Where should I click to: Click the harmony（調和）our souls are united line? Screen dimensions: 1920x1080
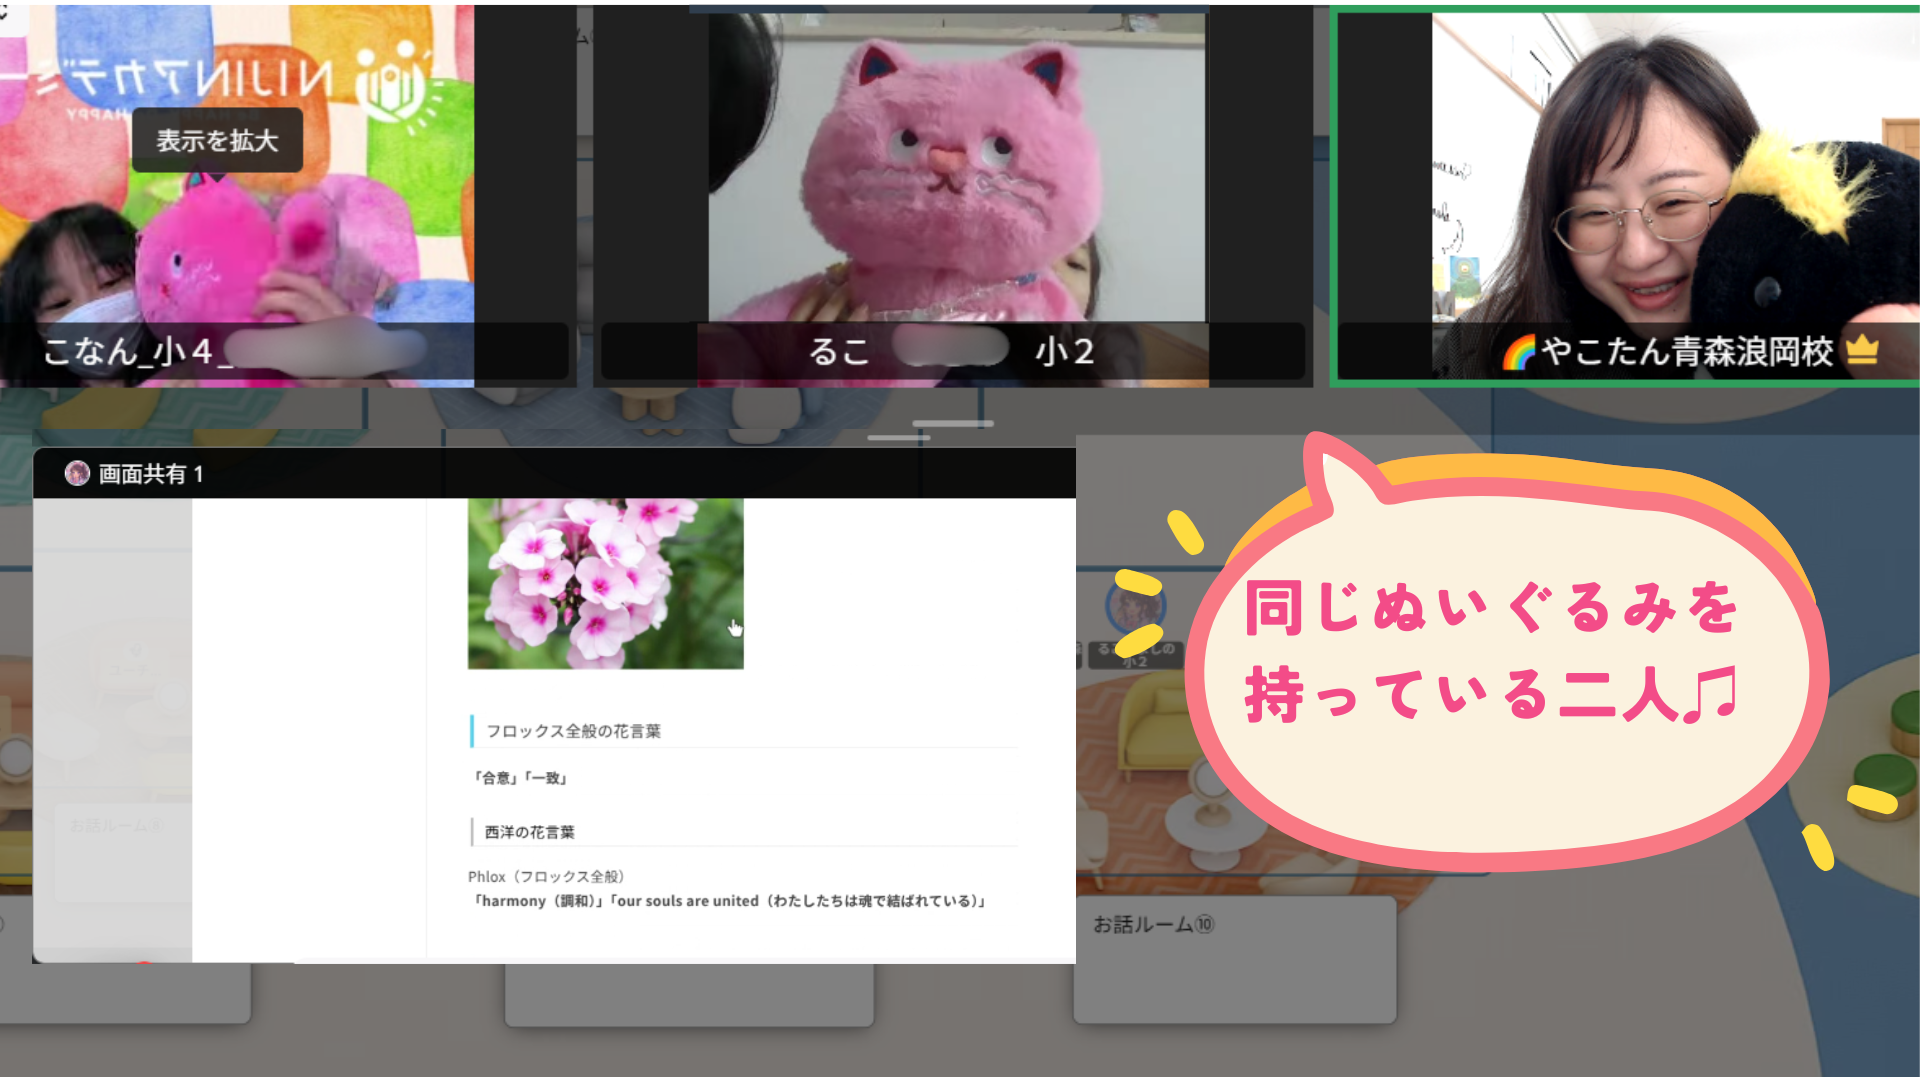tap(730, 901)
